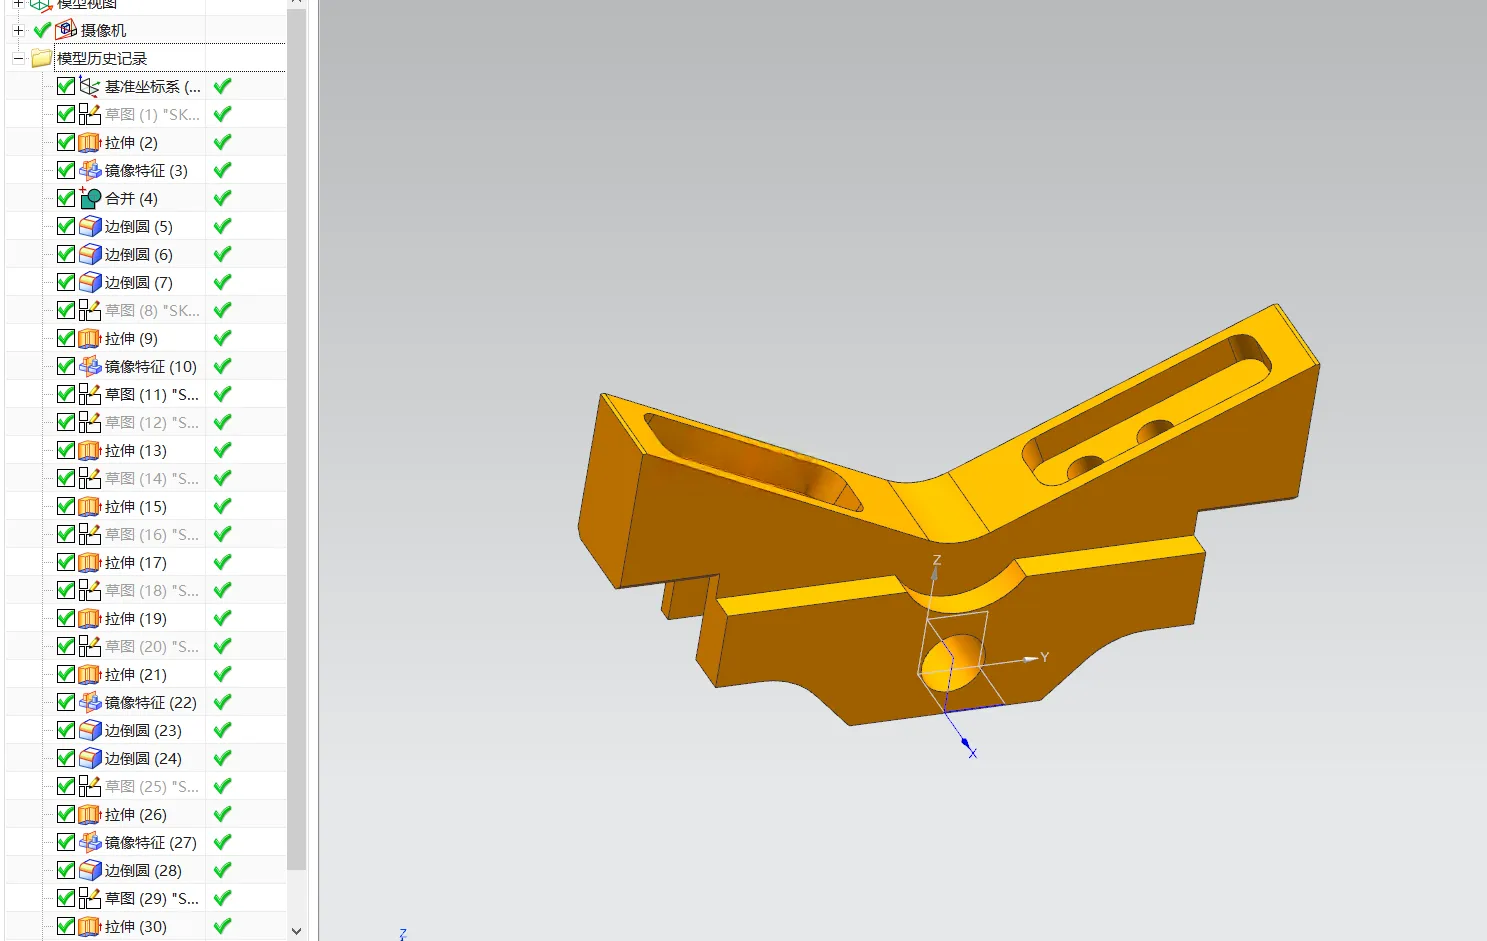This screenshot has height=941, width=1487.
Task: Click the extrude icon beside 拉伸 (2)
Action: 90,143
